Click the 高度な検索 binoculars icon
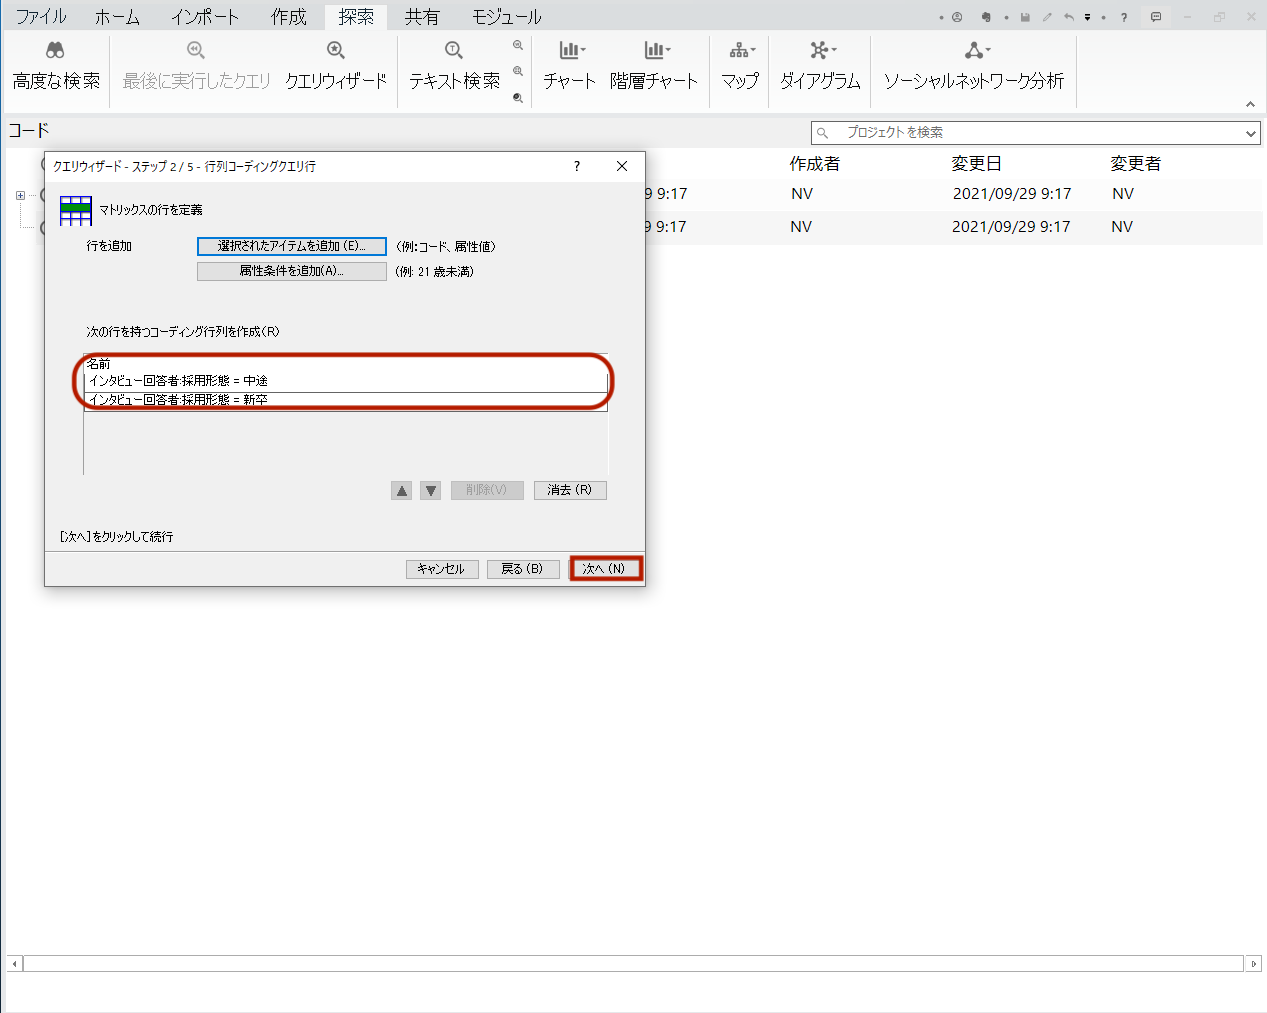 [55, 51]
